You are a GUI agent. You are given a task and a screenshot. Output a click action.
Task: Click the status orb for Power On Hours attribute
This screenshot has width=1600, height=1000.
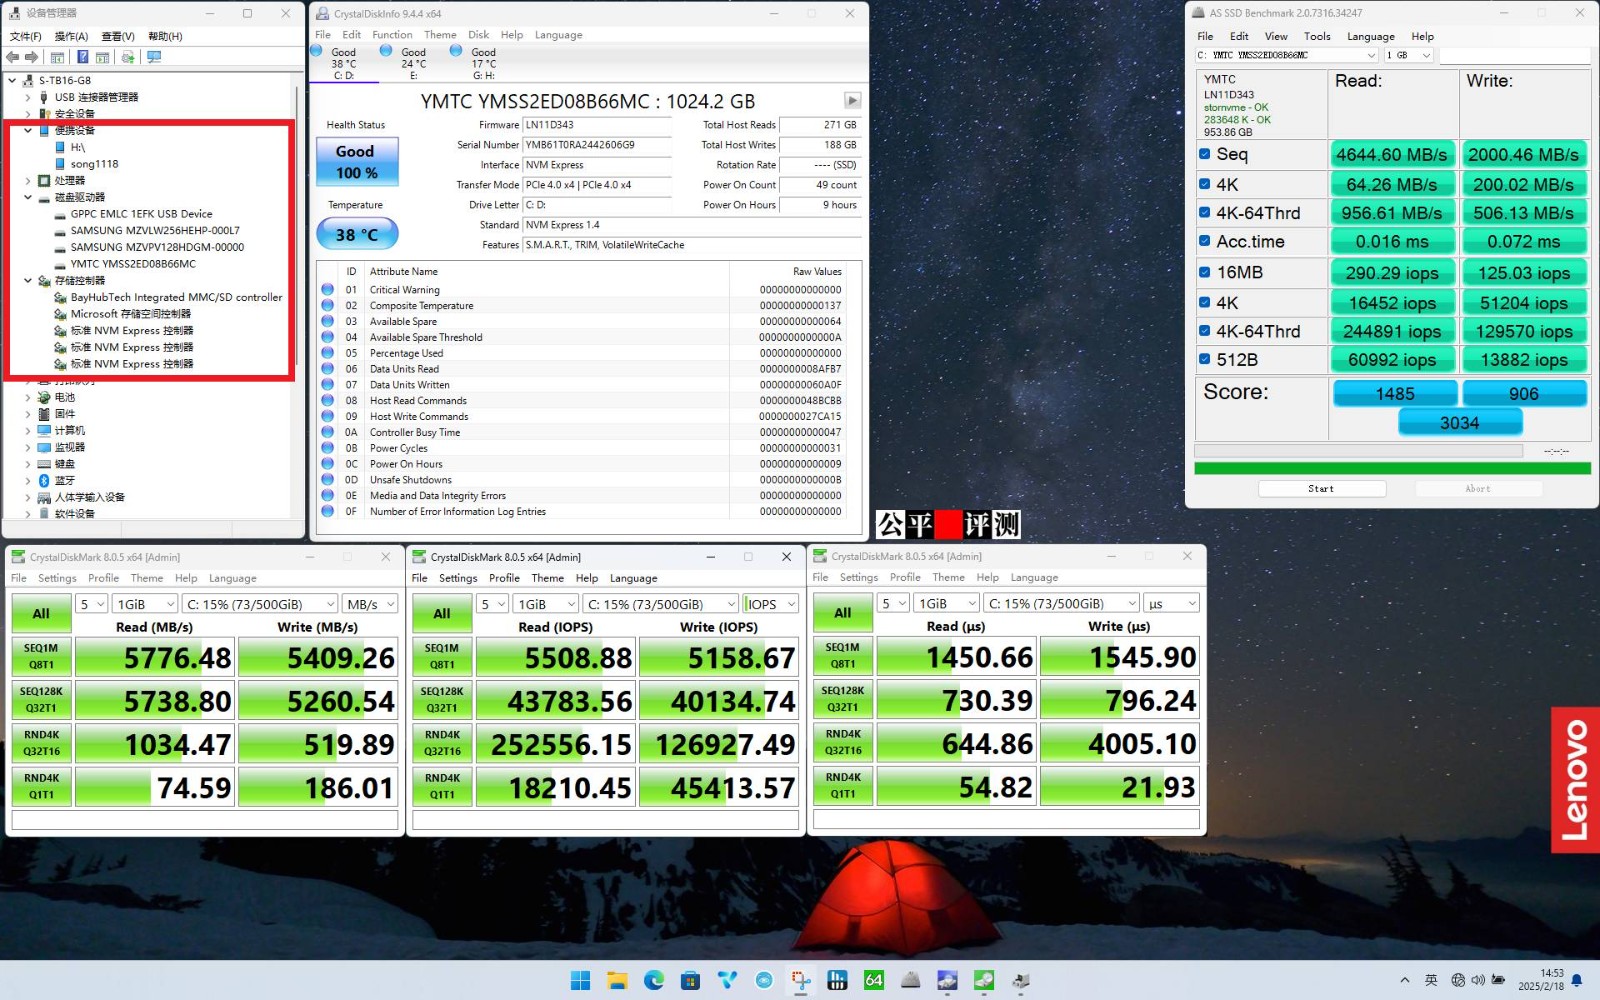point(327,464)
